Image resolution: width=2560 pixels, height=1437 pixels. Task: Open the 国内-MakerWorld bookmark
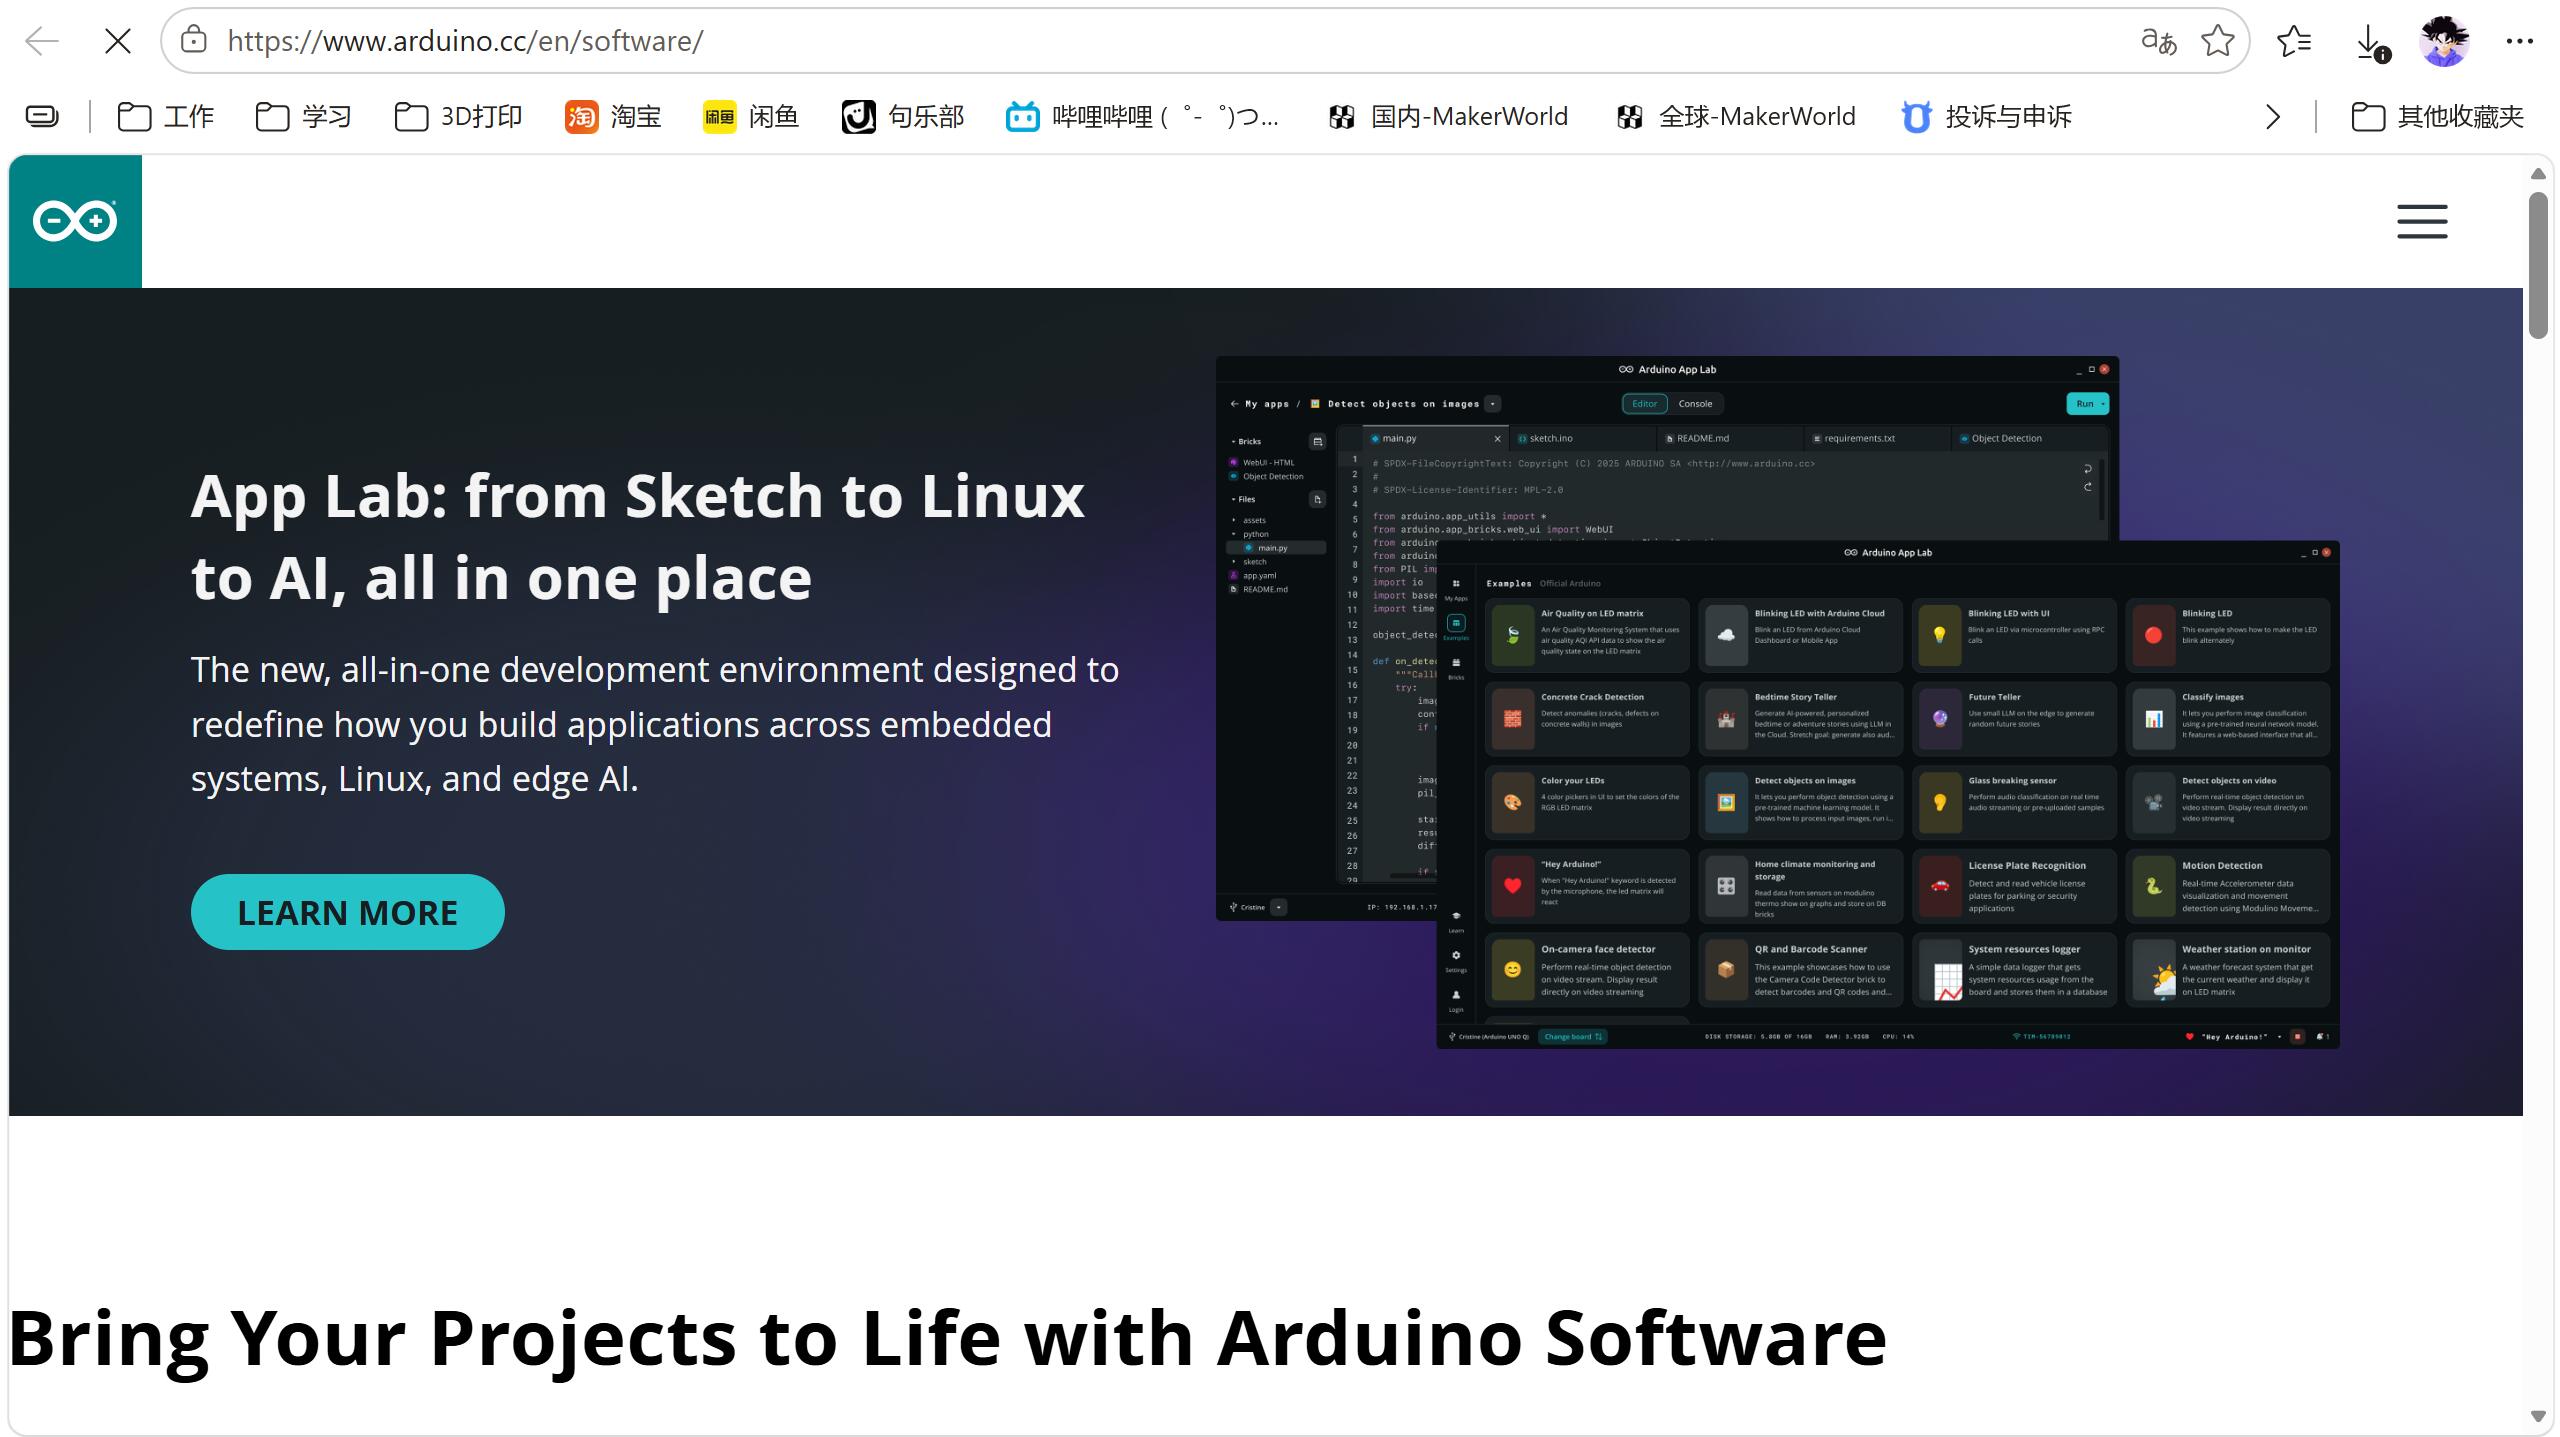click(x=1448, y=117)
